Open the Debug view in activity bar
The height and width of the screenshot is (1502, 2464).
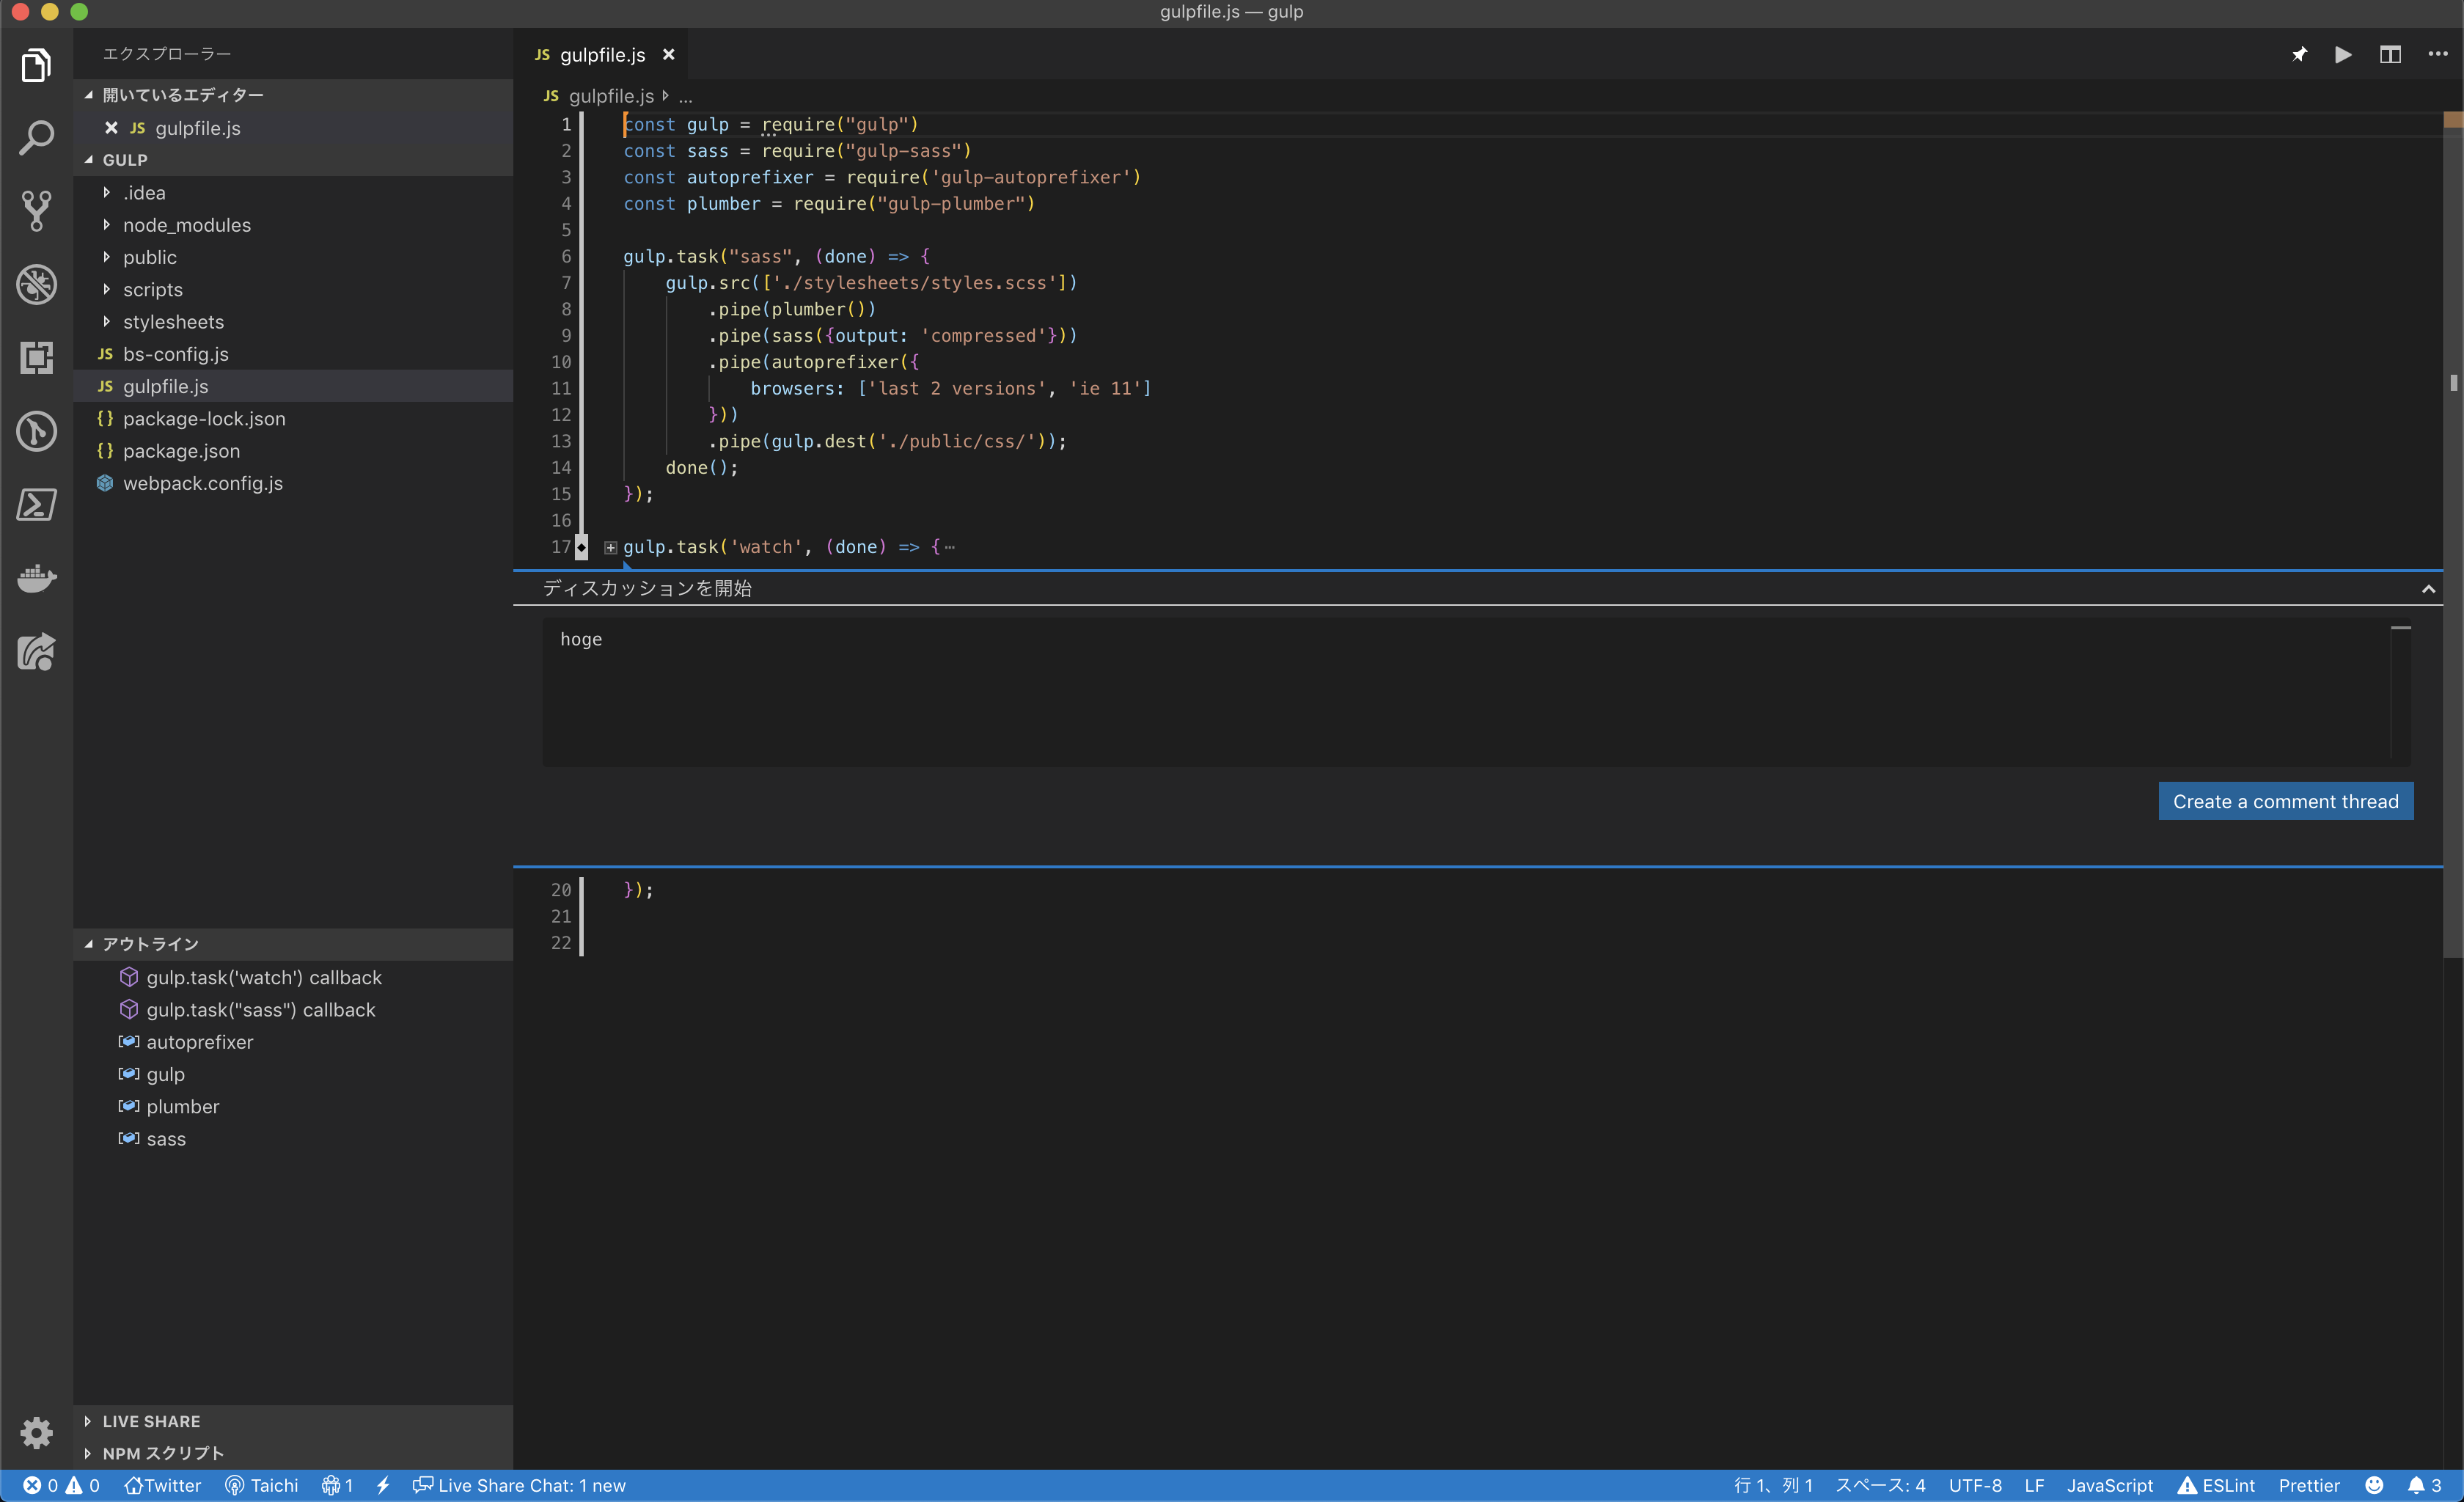point(36,284)
